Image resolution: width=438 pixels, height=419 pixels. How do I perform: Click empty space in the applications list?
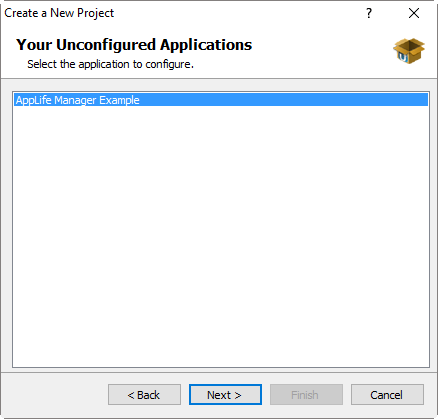tap(221, 233)
